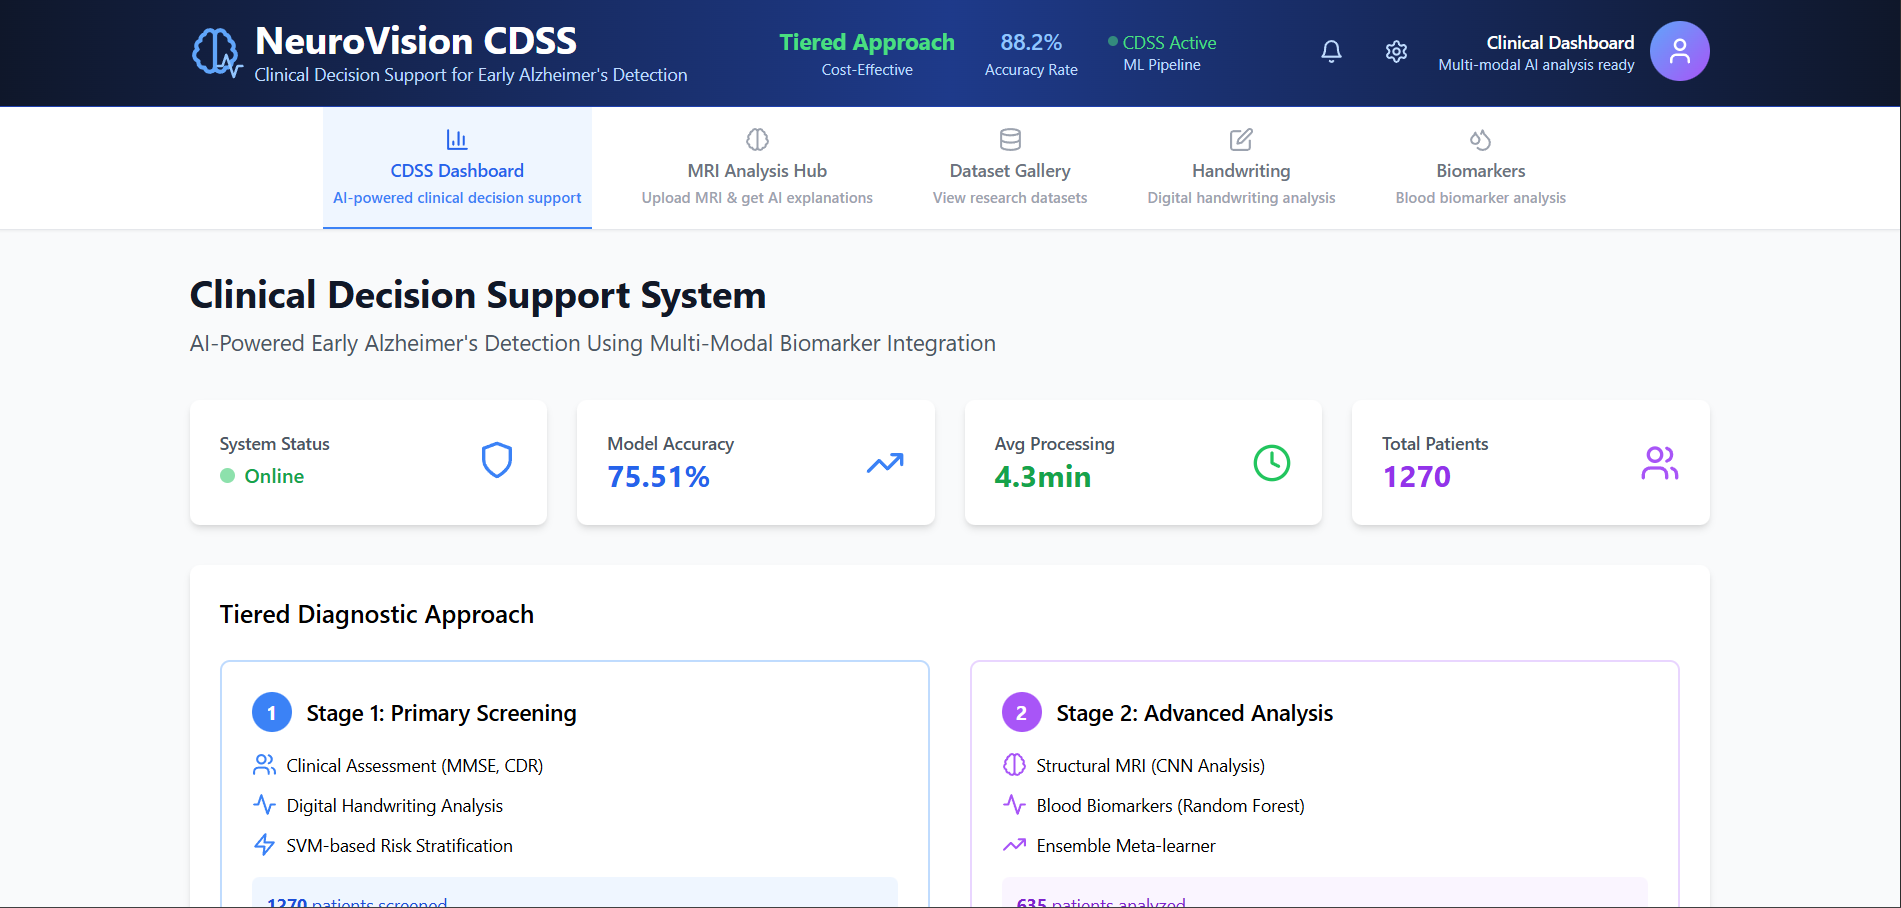Click Structural MRI (CNN Analysis) text
The width and height of the screenshot is (1901, 908).
1151,766
